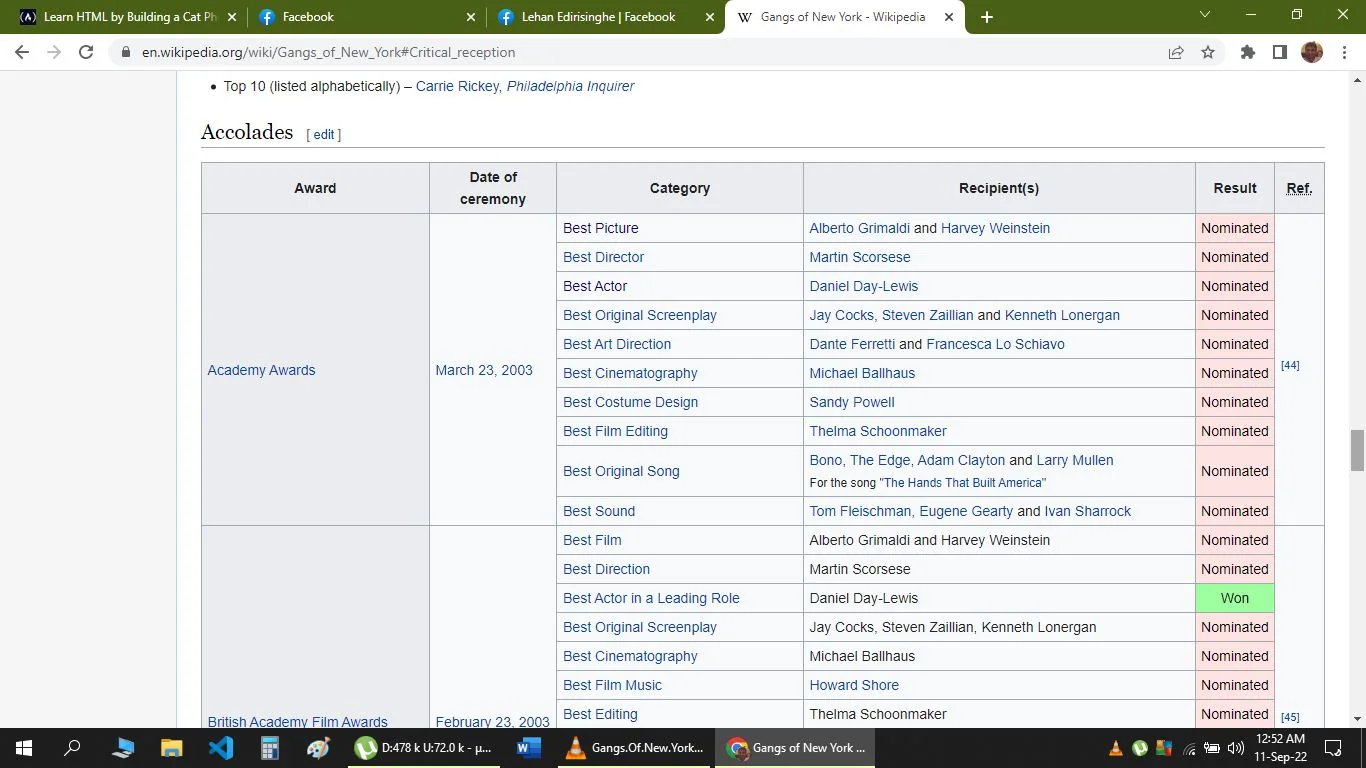Click the Recipient(s) column header
The image size is (1366, 768).
[999, 188]
